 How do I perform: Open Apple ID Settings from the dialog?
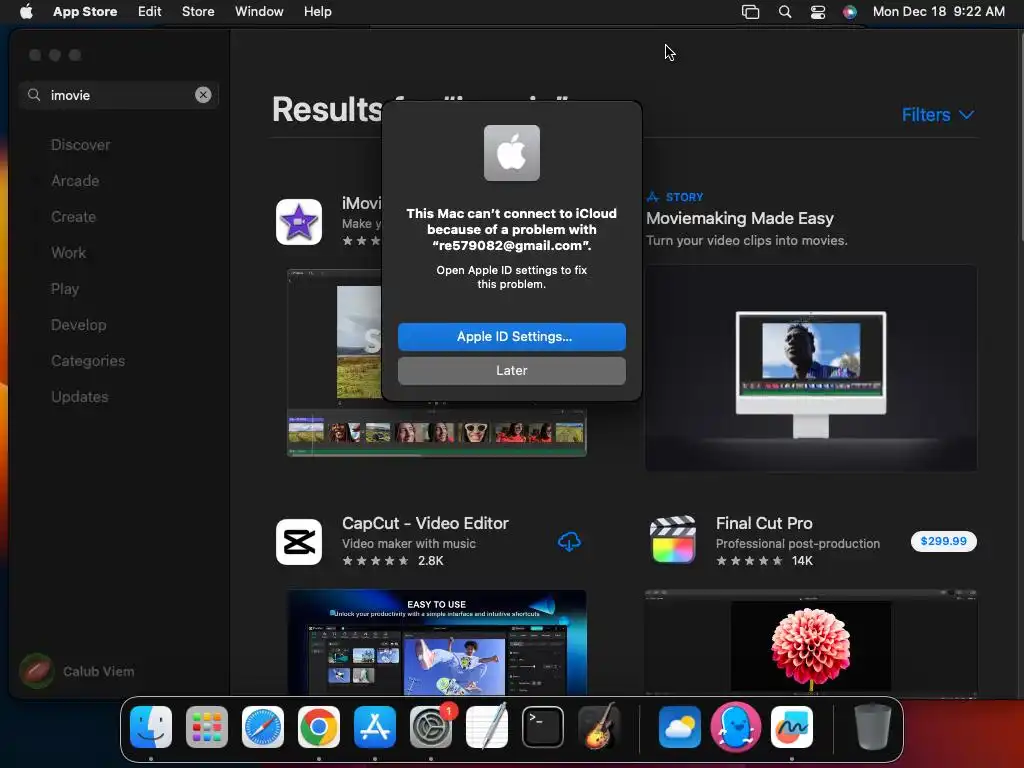pos(511,336)
